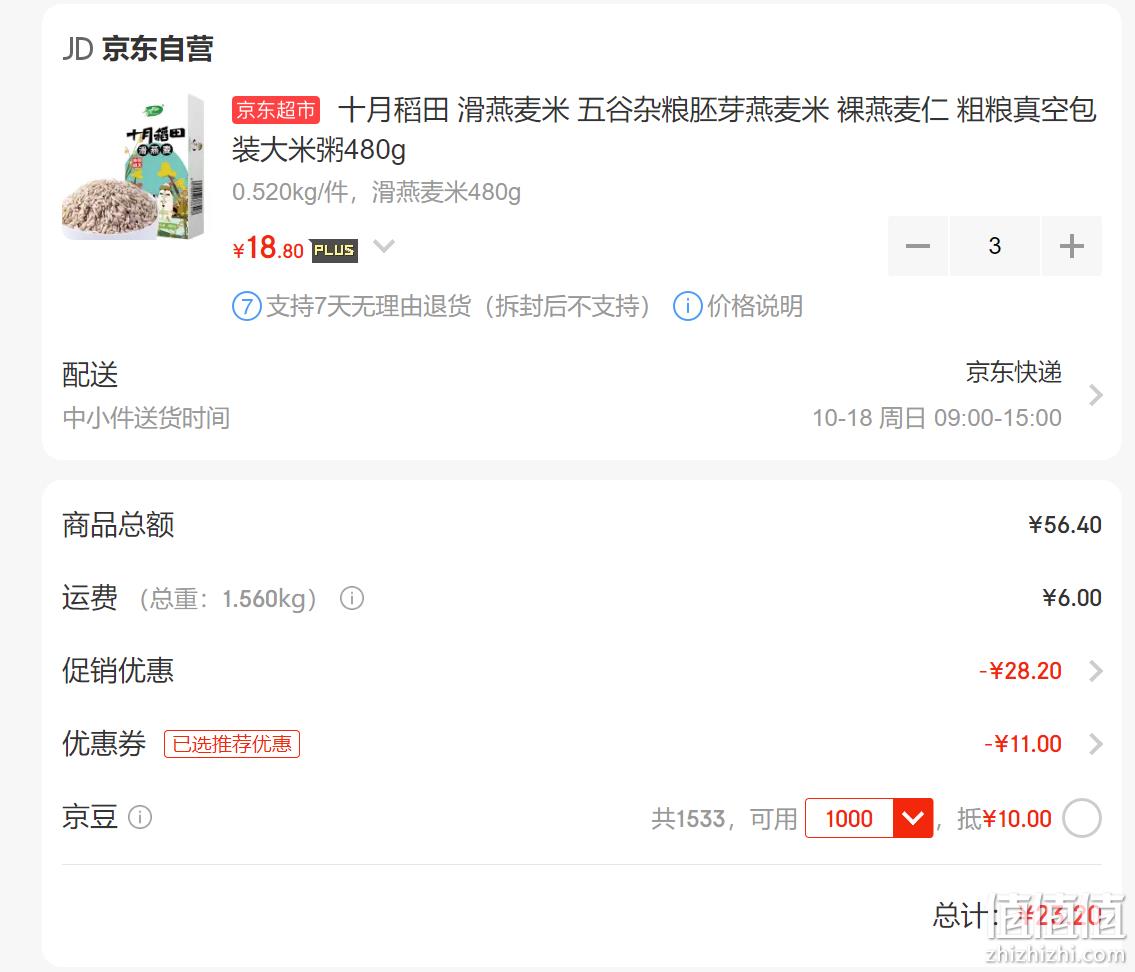Viewport: 1135px width, 972px height.
Task: Click the 京东超市 red tag
Action: [x=276, y=110]
